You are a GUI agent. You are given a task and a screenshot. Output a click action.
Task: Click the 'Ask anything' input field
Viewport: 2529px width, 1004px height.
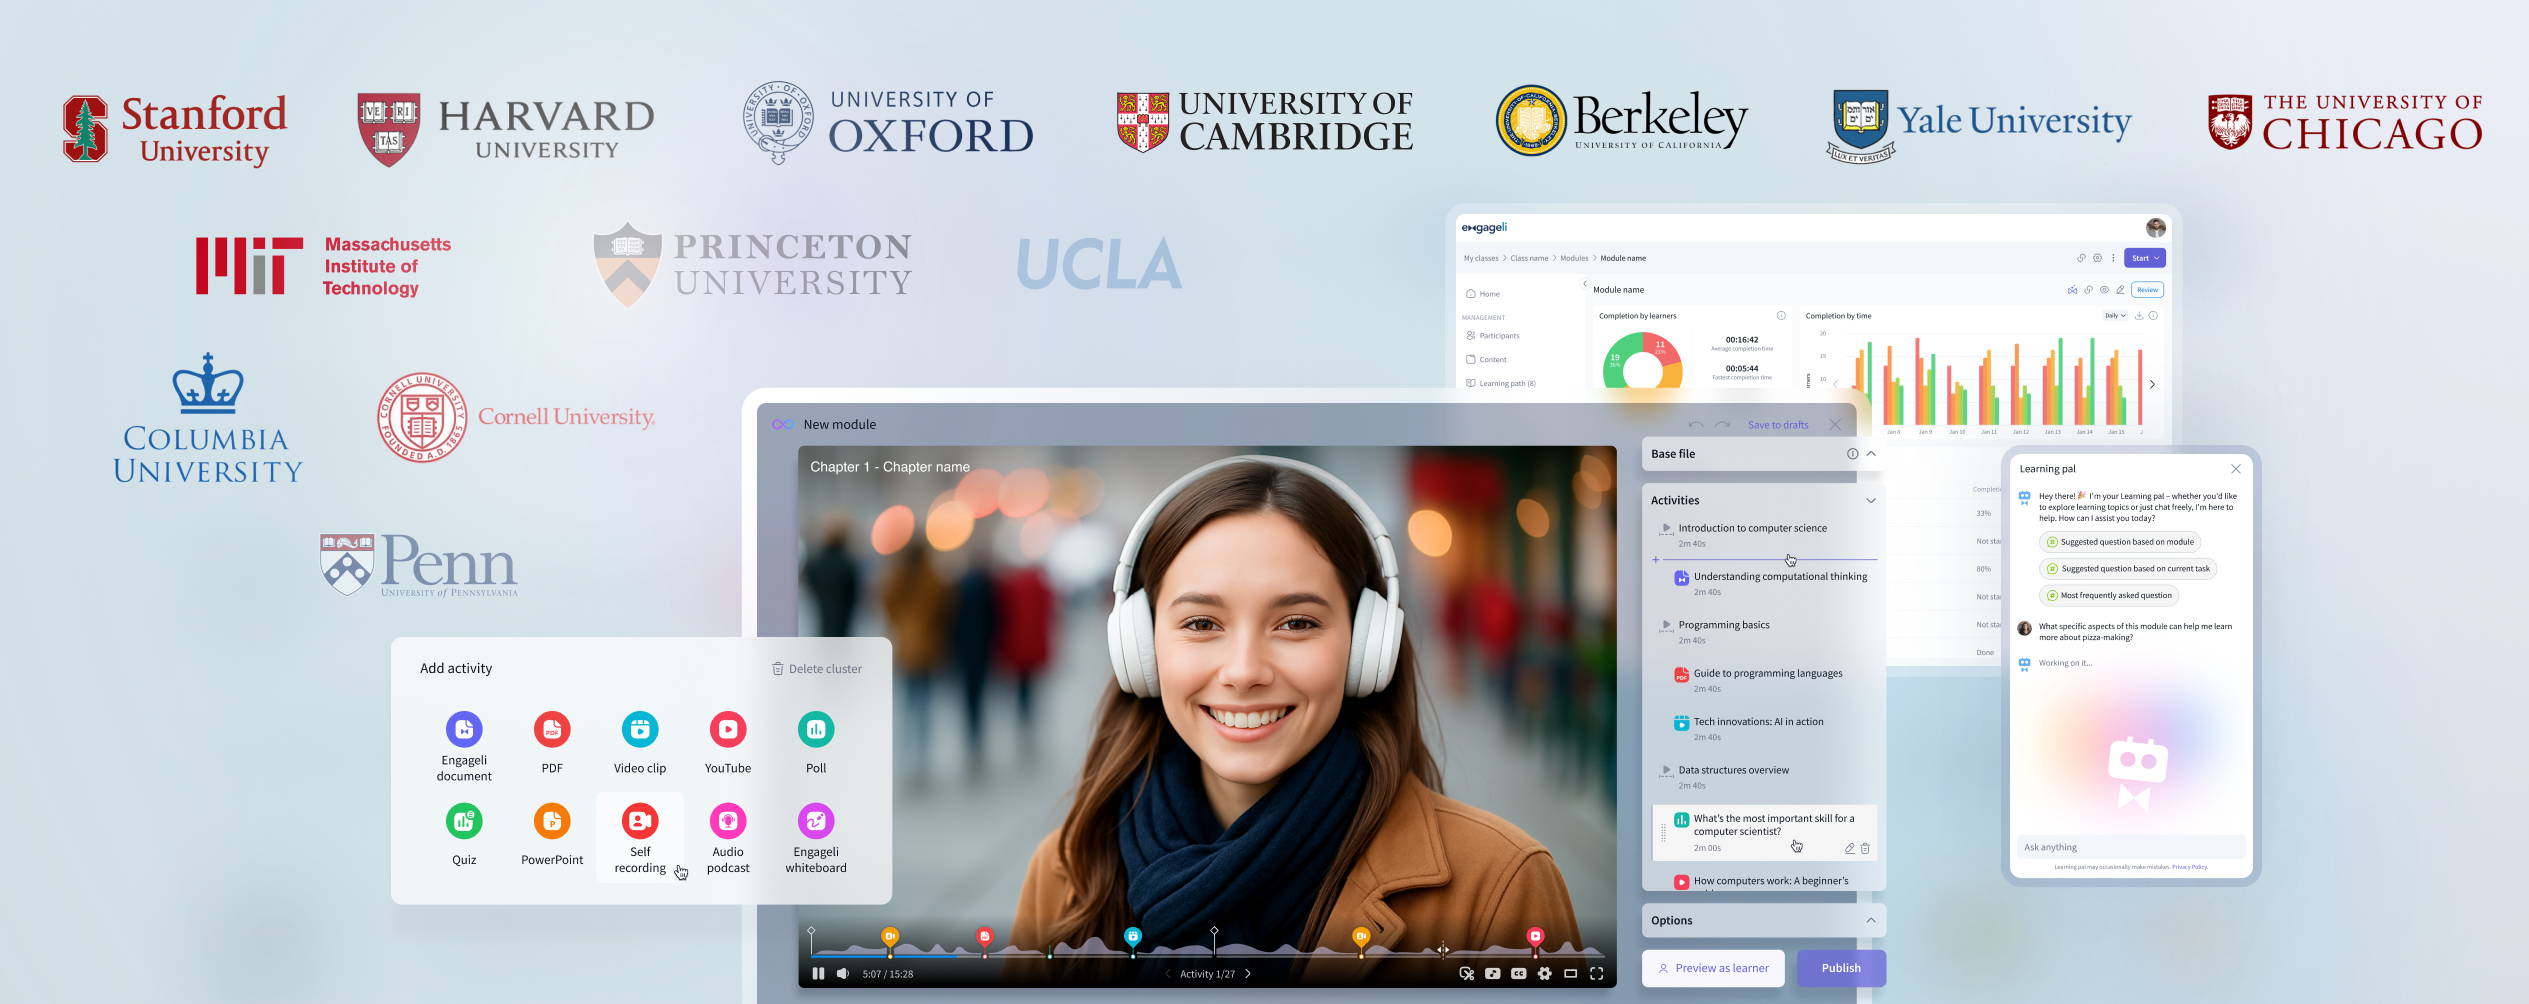click(2129, 847)
